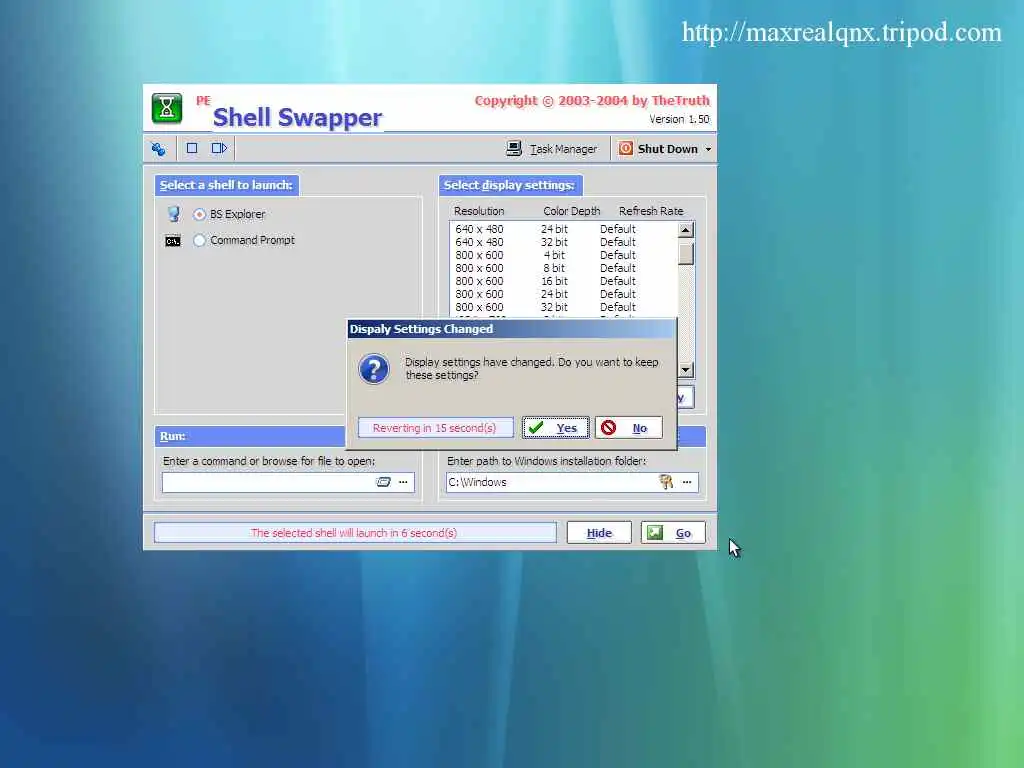Image resolution: width=1024 pixels, height=768 pixels.
Task: Open Task Manager from the toolbar
Action: coord(552,149)
